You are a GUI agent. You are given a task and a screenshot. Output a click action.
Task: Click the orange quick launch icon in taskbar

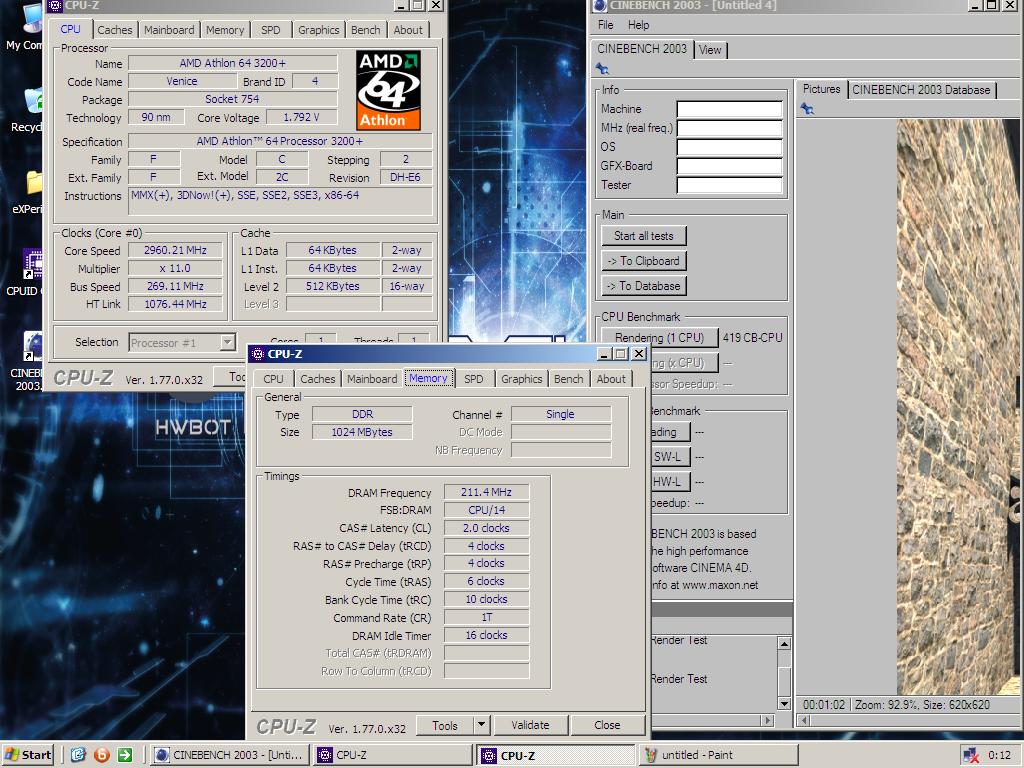click(102, 755)
